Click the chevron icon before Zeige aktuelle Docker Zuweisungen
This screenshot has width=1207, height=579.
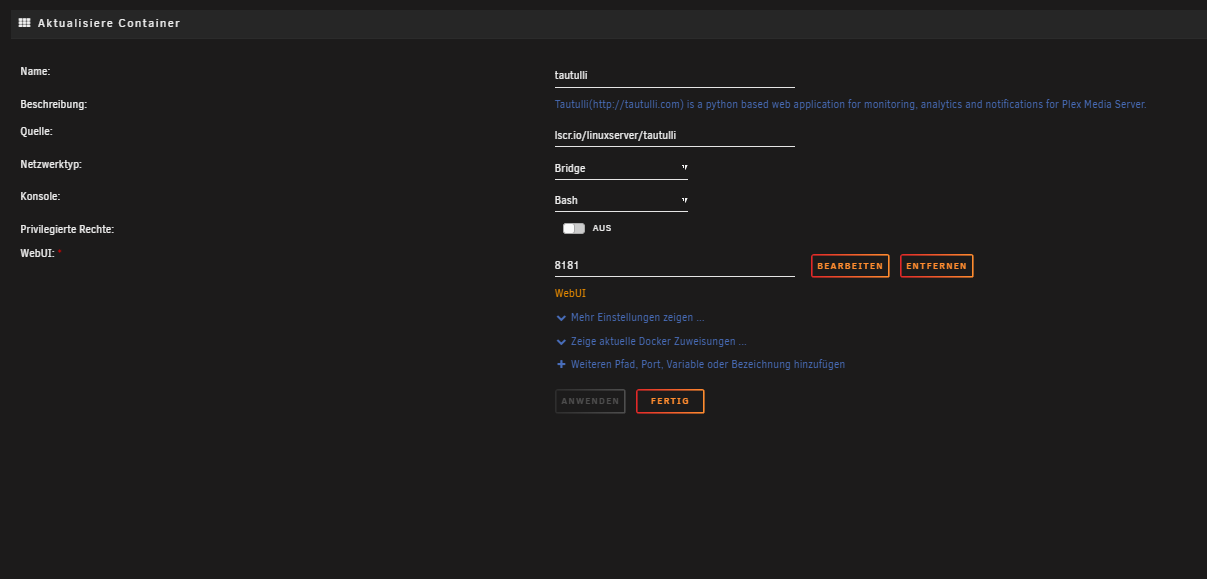[x=561, y=342]
